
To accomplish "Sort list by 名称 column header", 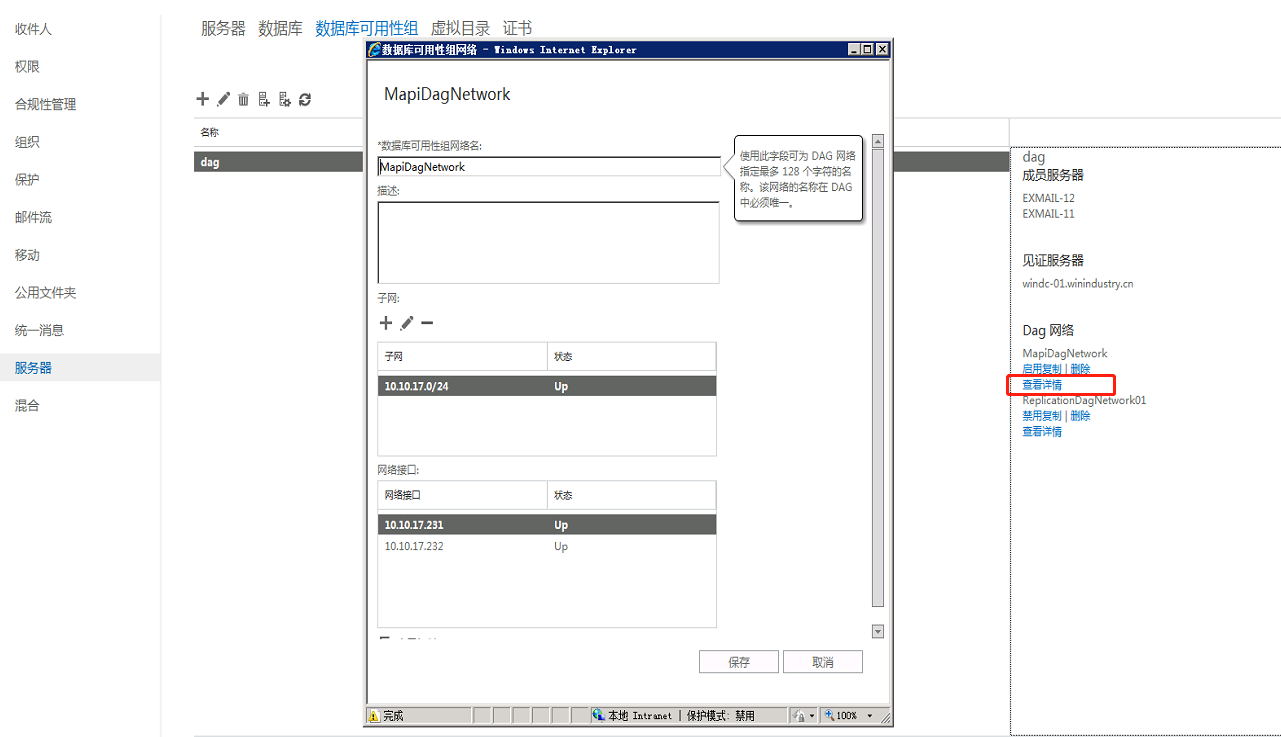I will pyautogui.click(x=209, y=132).
